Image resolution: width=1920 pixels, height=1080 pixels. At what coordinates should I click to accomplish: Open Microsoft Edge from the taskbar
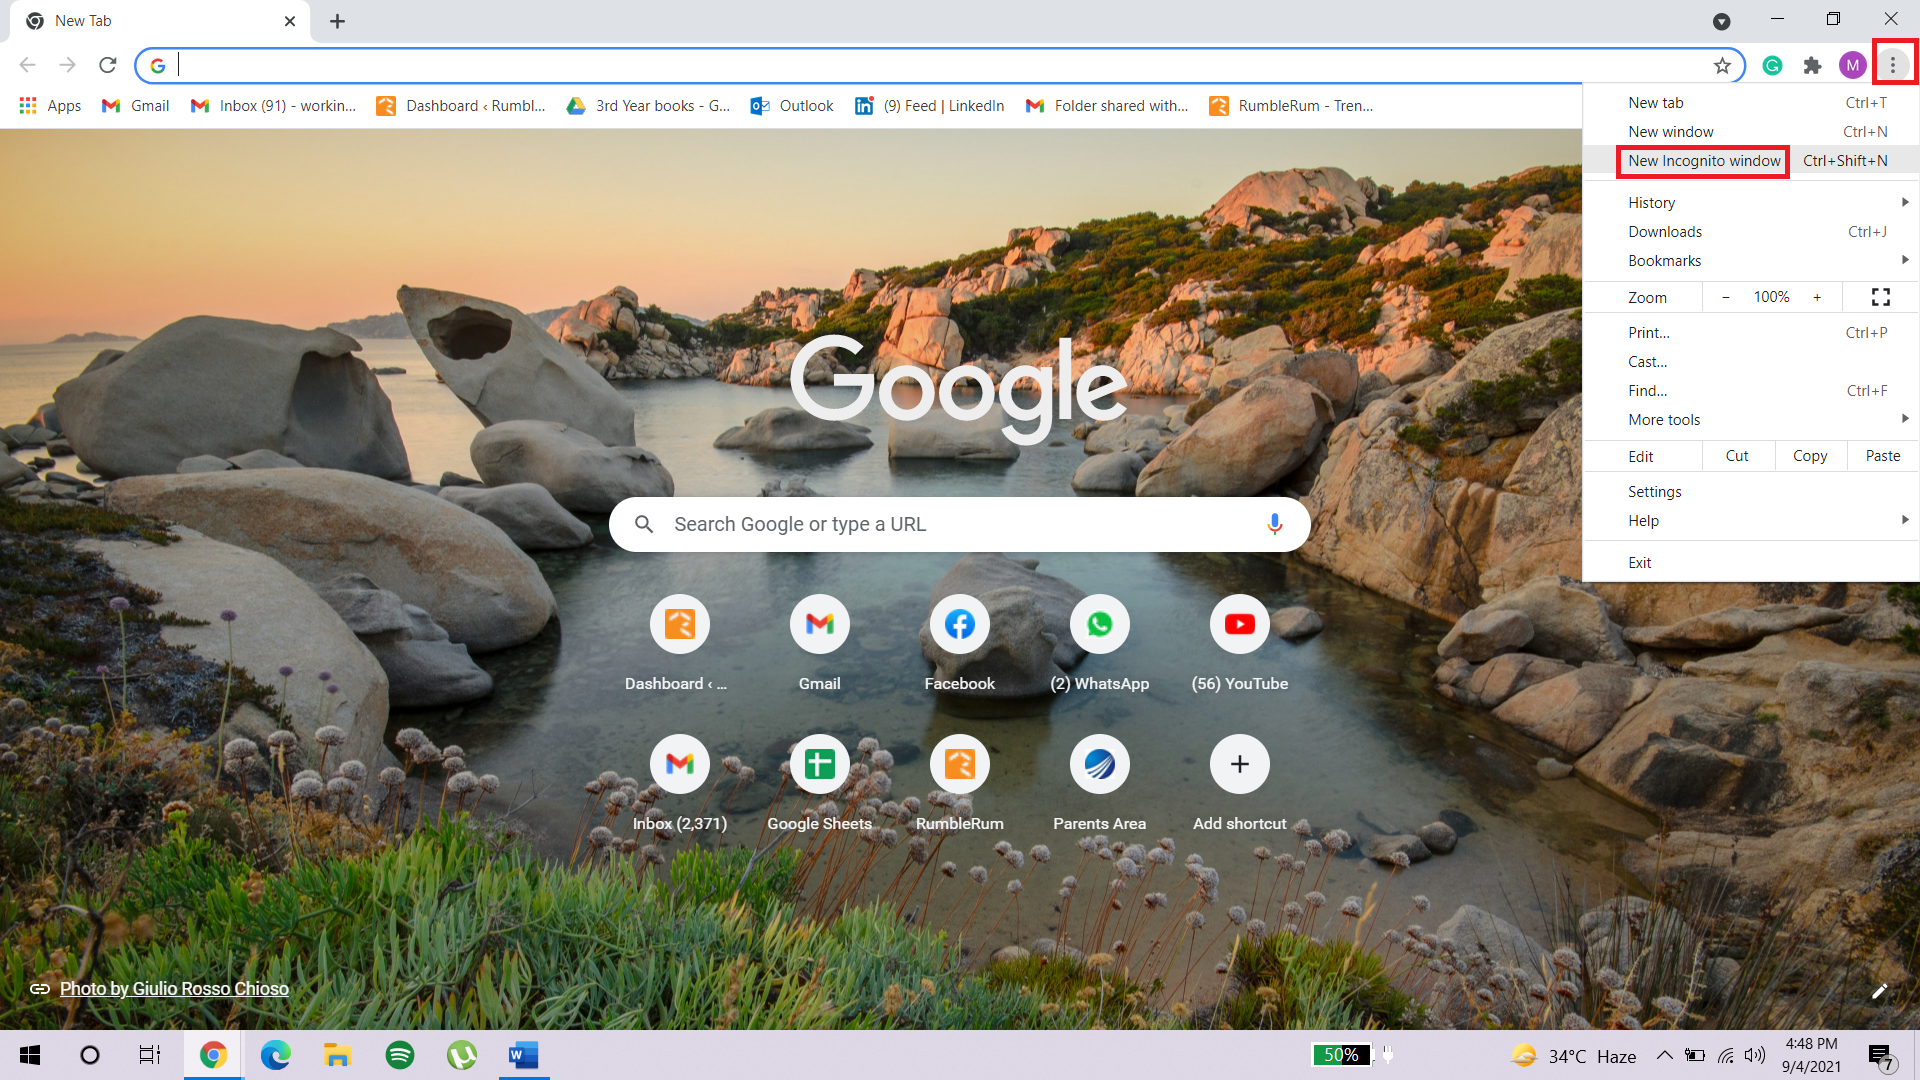275,1055
